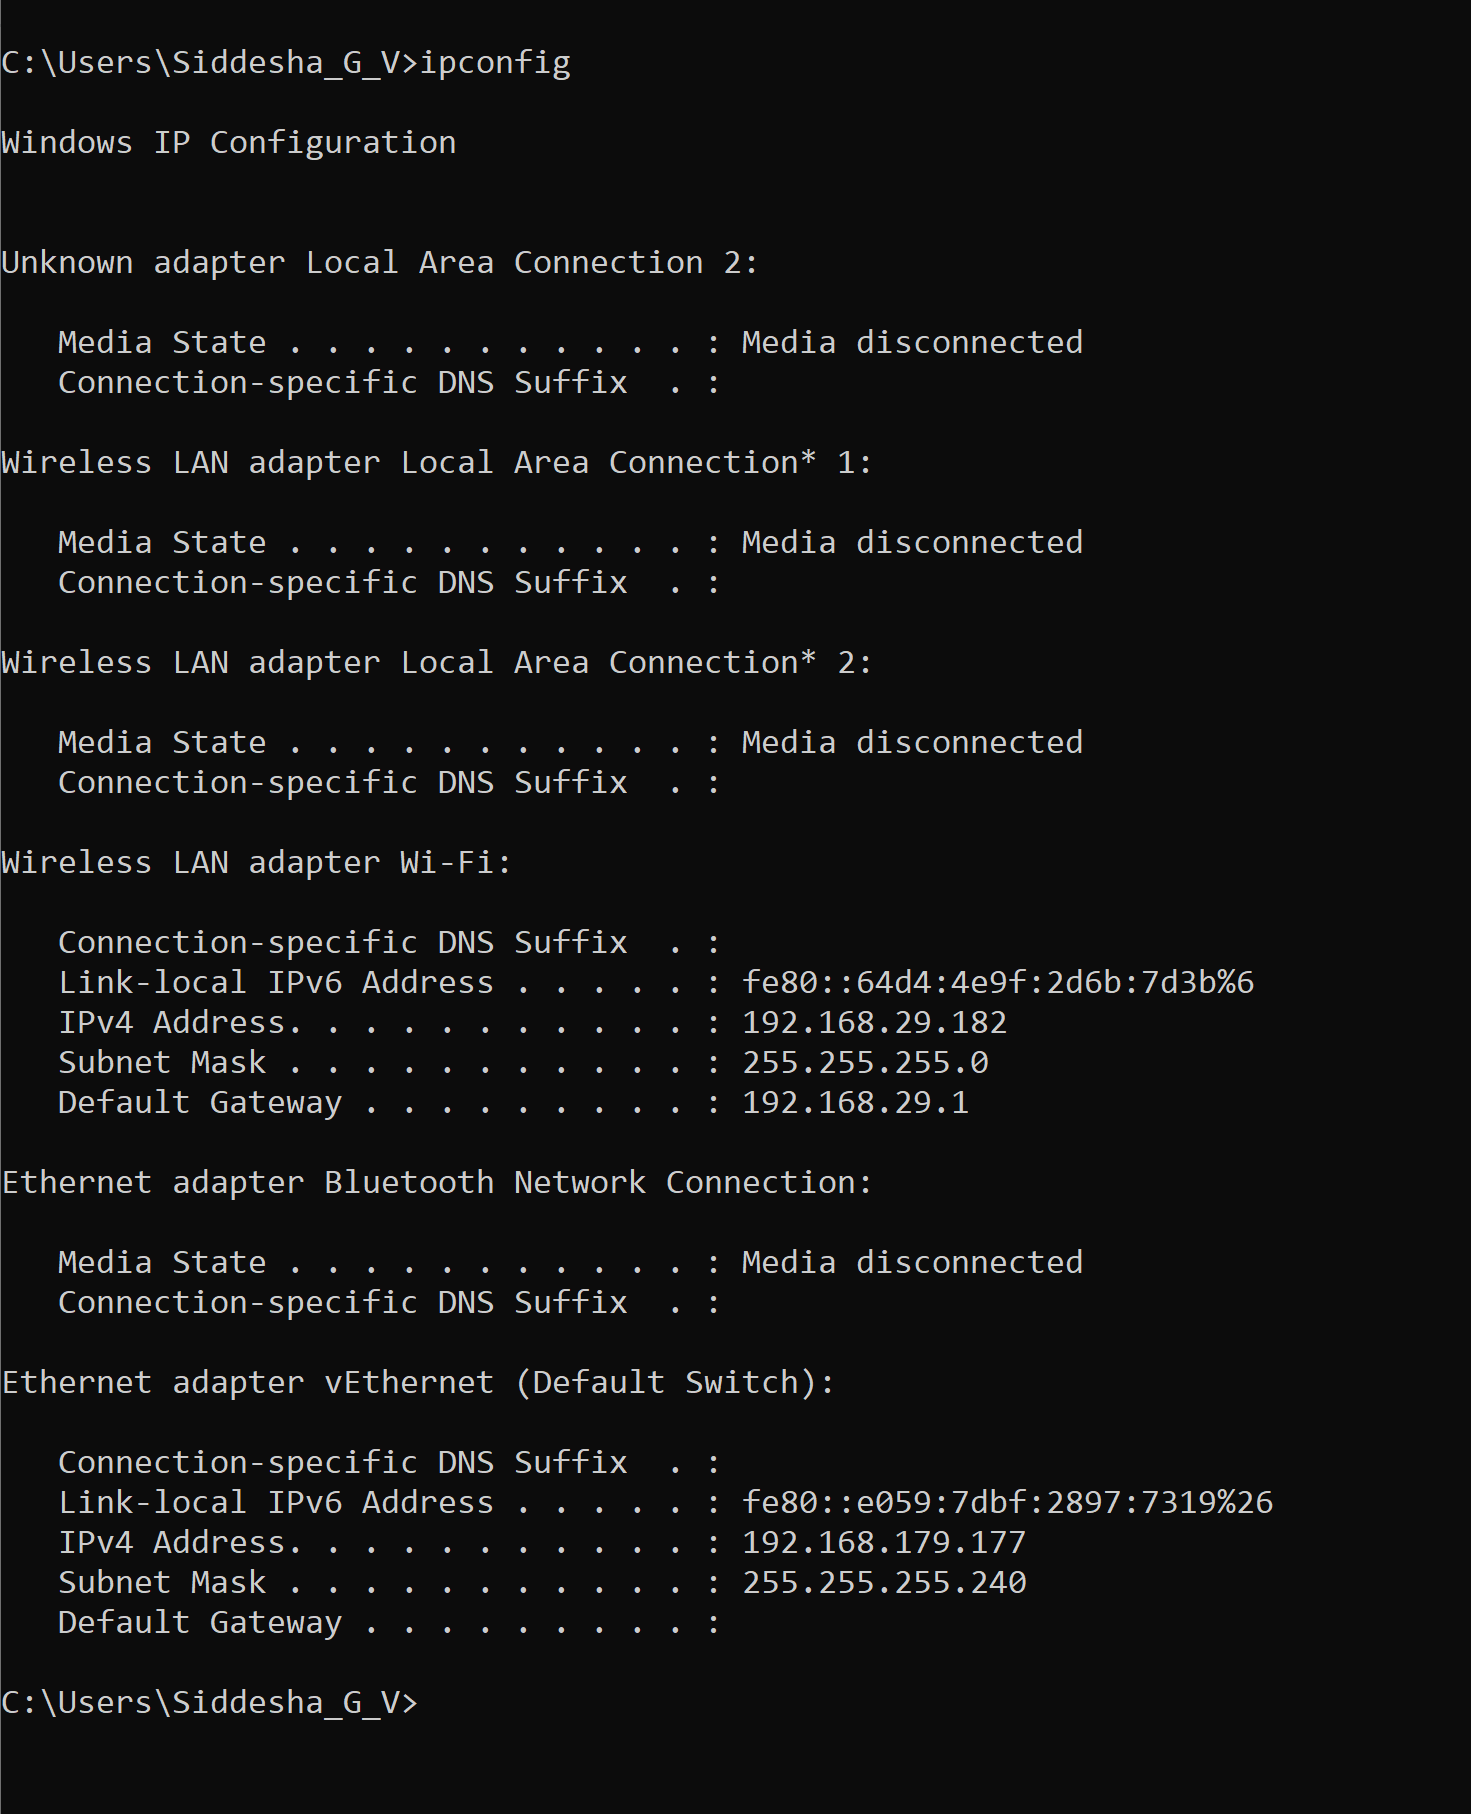Click the final C:\Users\Siddesha_G_V> prompt line
The image size is (1471, 1814).
coord(209,1702)
